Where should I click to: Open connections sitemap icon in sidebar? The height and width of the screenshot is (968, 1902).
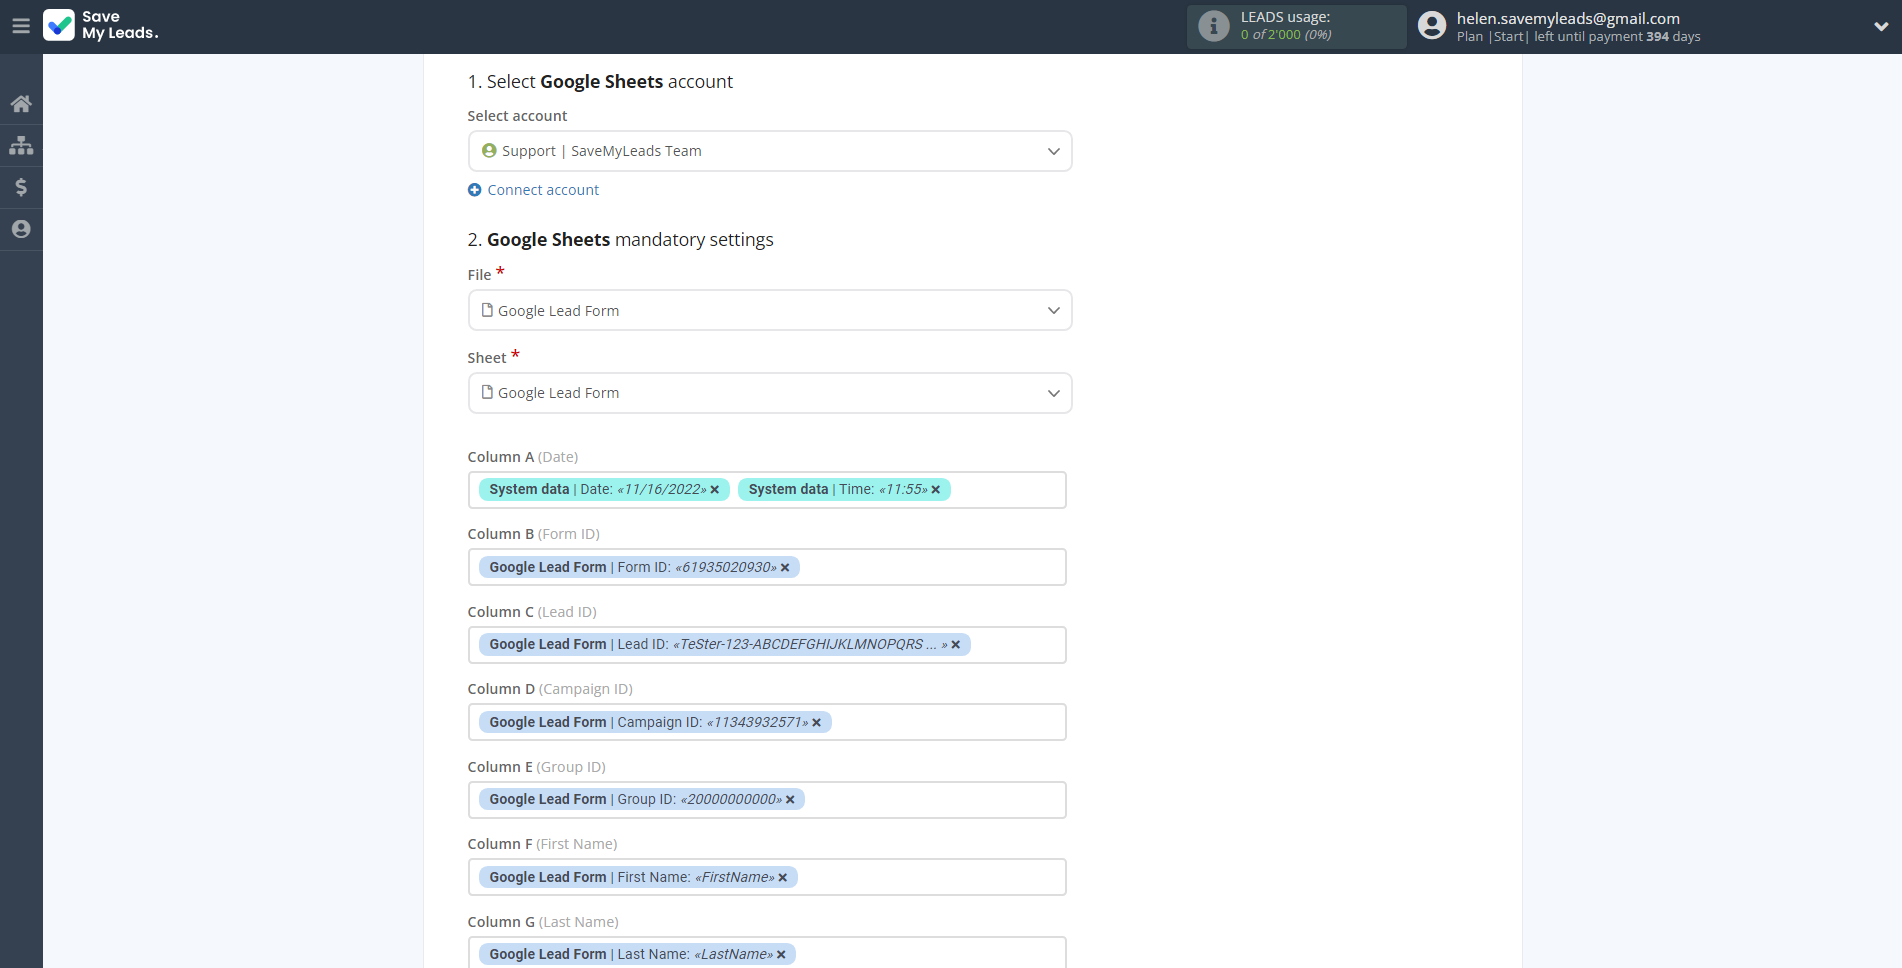point(21,146)
